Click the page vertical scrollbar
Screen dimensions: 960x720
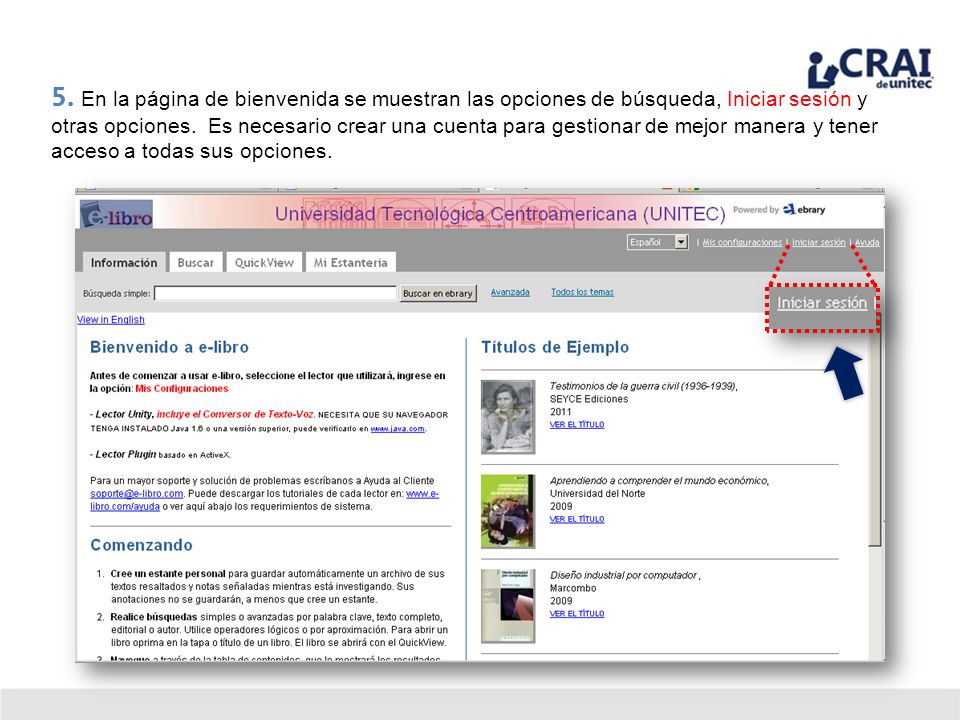point(876,441)
